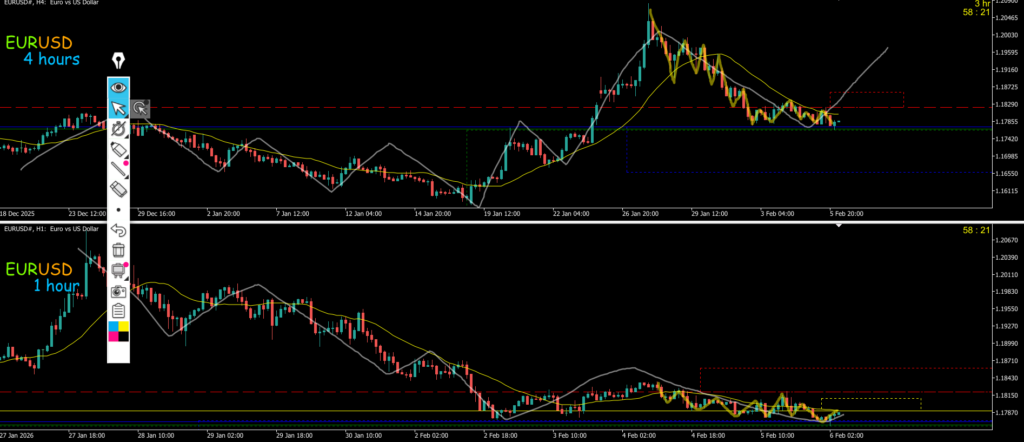Image resolution: width=1024 pixels, height=442 pixels.
Task: Pick the line drawing tool
Action: (x=118, y=168)
